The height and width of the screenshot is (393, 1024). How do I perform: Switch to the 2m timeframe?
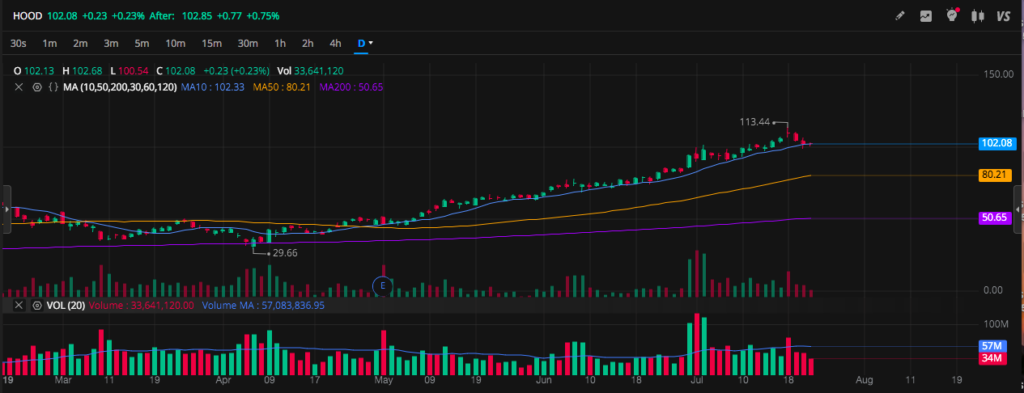pos(80,43)
